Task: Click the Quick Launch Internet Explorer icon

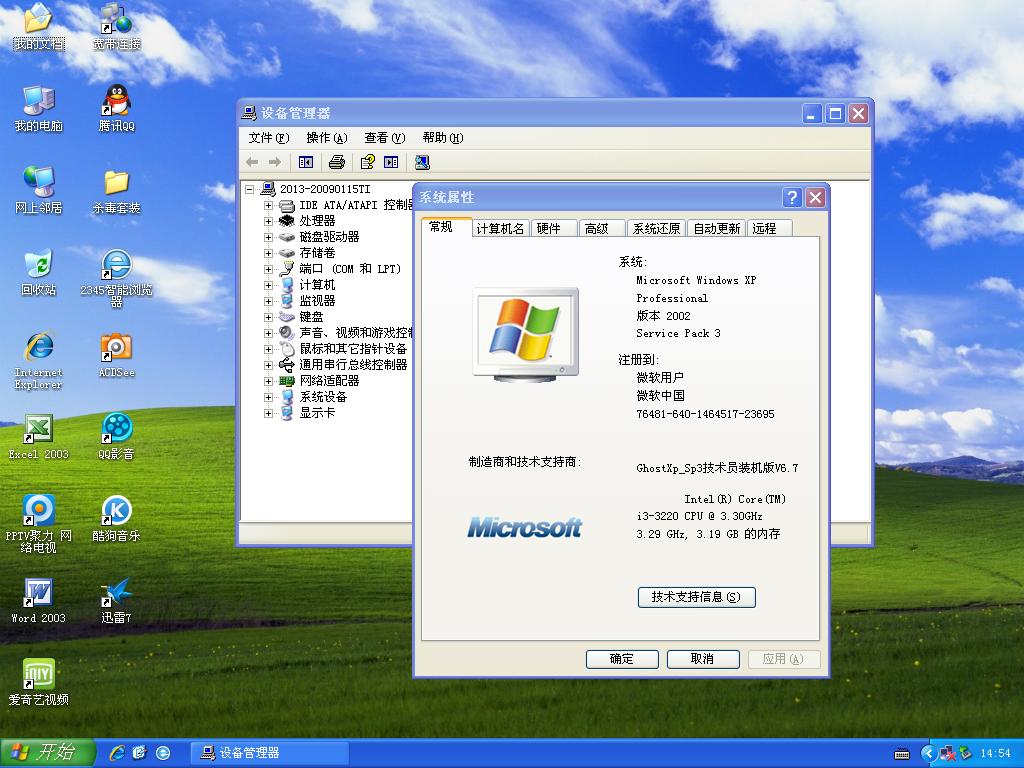Action: click(118, 753)
